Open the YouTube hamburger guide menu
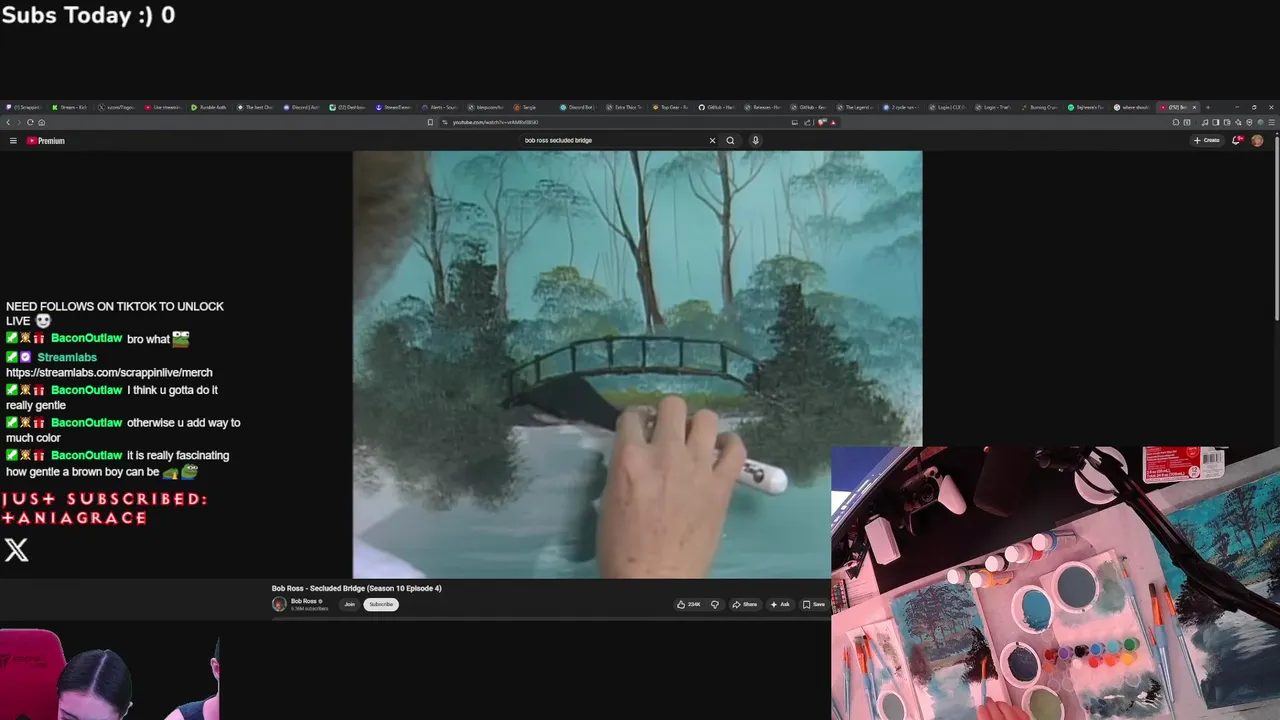This screenshot has height=720, width=1280. tap(13, 141)
